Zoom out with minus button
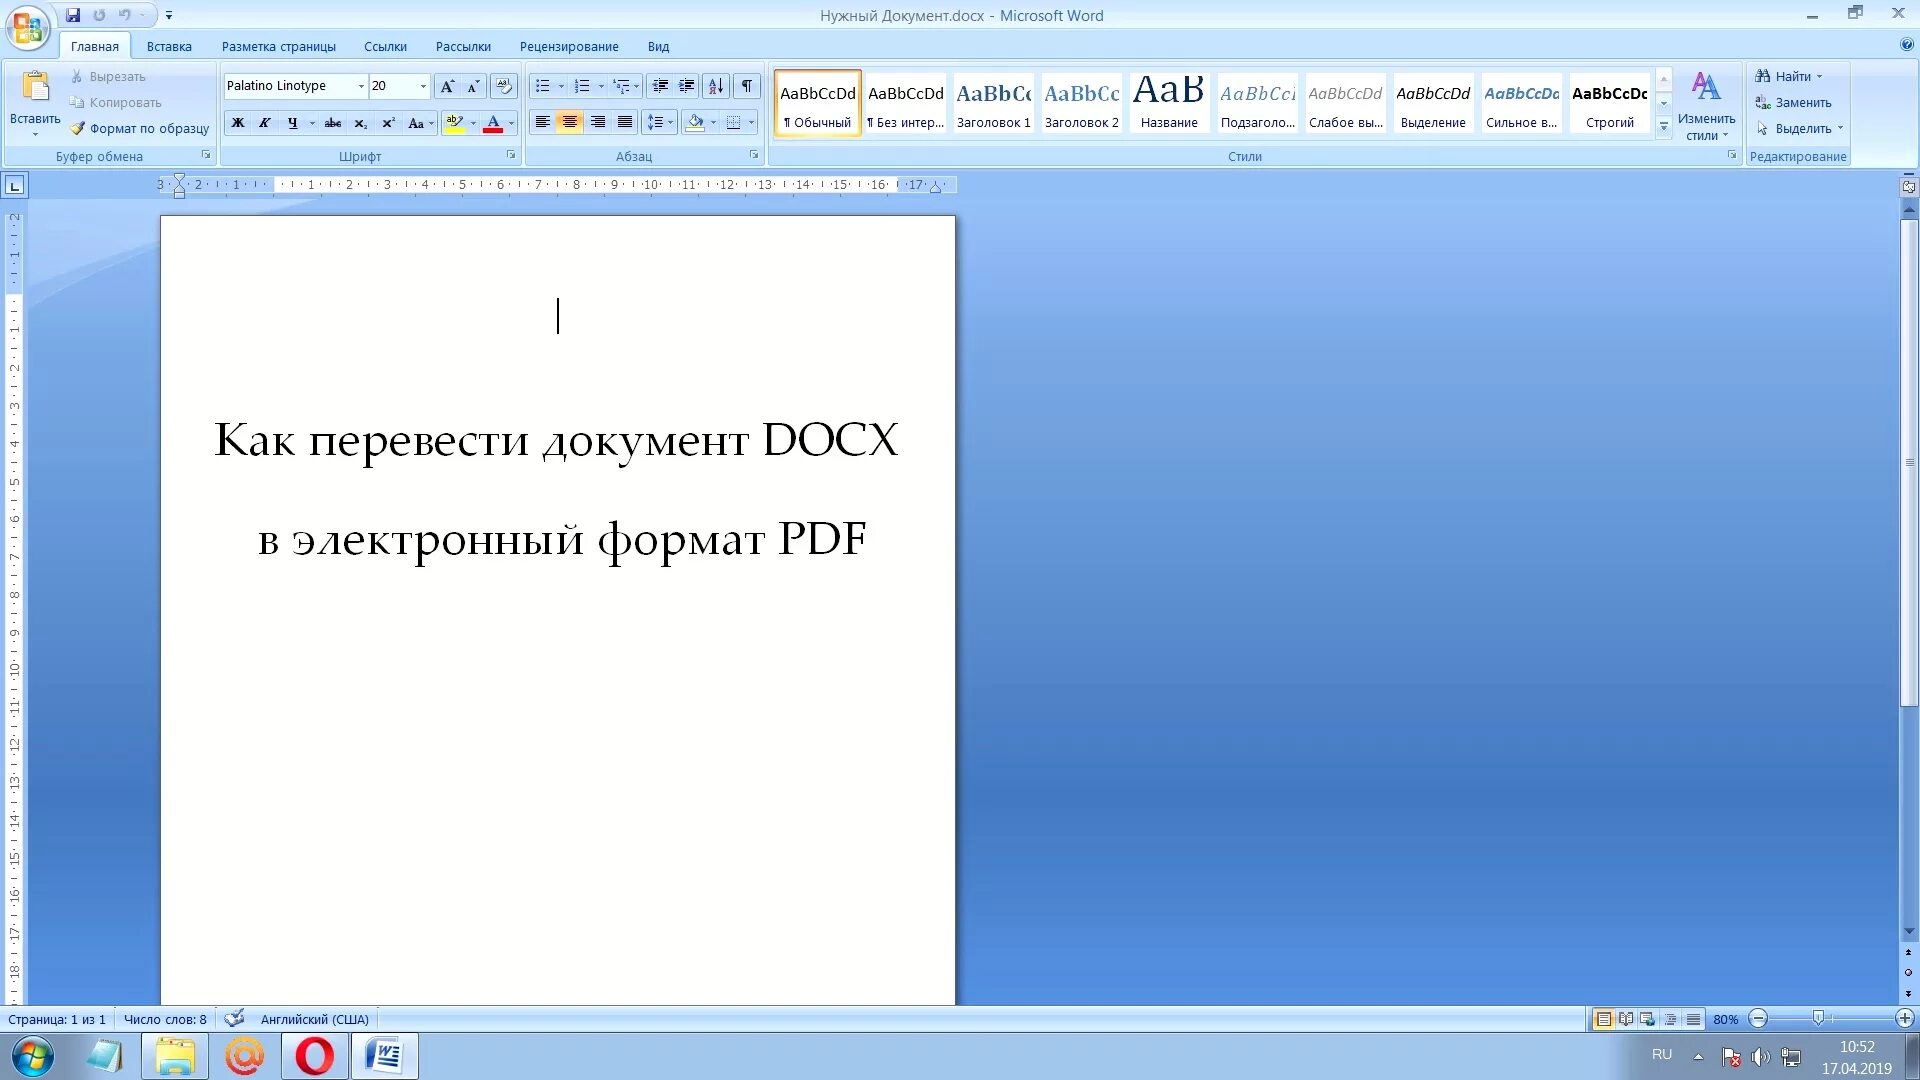The height and width of the screenshot is (1080, 1920). (1758, 1019)
